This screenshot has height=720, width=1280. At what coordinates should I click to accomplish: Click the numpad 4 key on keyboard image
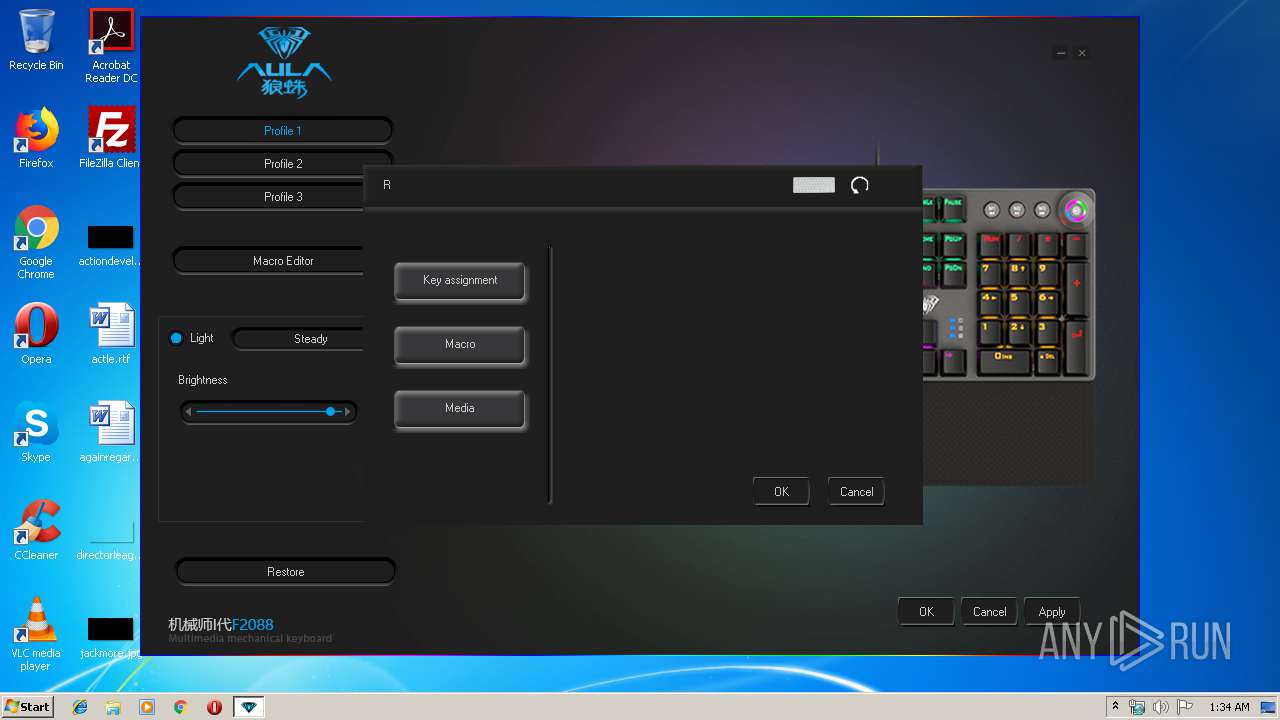[990, 303]
